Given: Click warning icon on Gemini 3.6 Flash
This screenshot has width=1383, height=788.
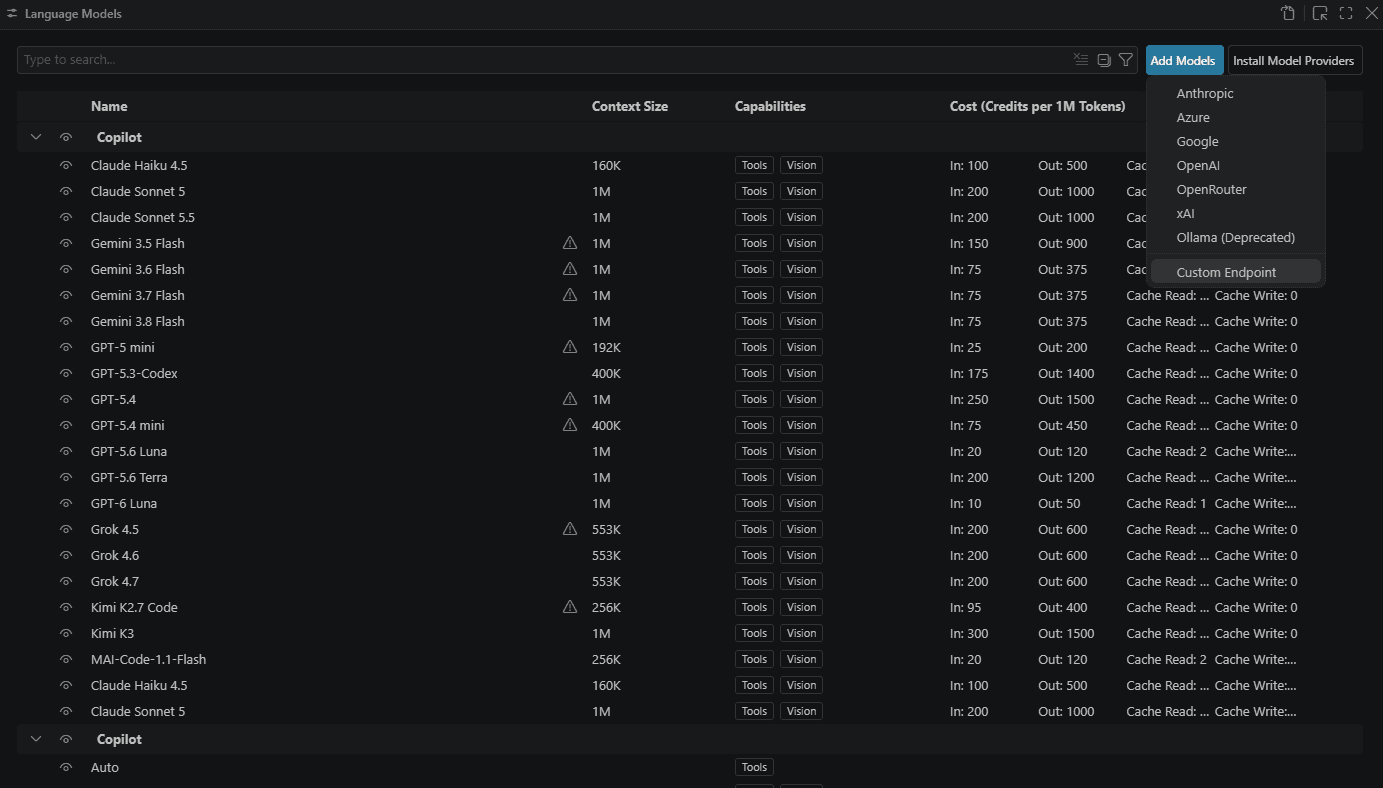Looking at the screenshot, I should pos(570,269).
